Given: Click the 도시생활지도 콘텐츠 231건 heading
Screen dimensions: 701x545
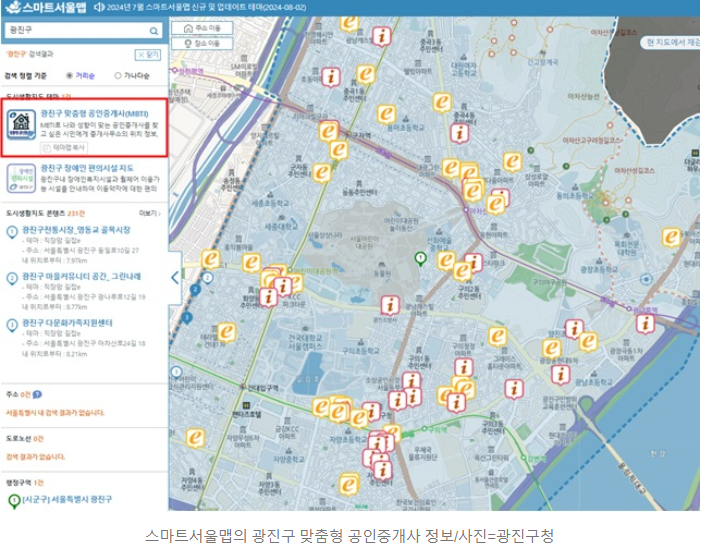Looking at the screenshot, I should [45, 213].
